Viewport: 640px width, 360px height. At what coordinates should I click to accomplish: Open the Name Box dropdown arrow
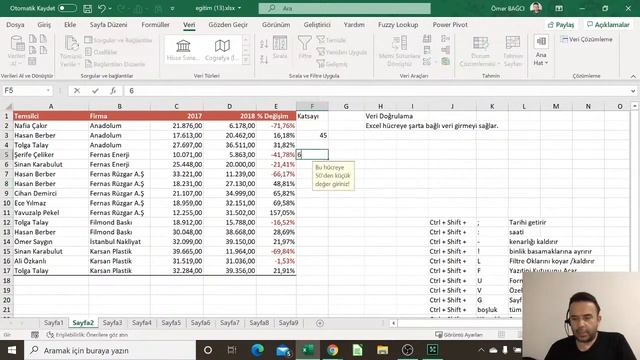click(x=48, y=91)
